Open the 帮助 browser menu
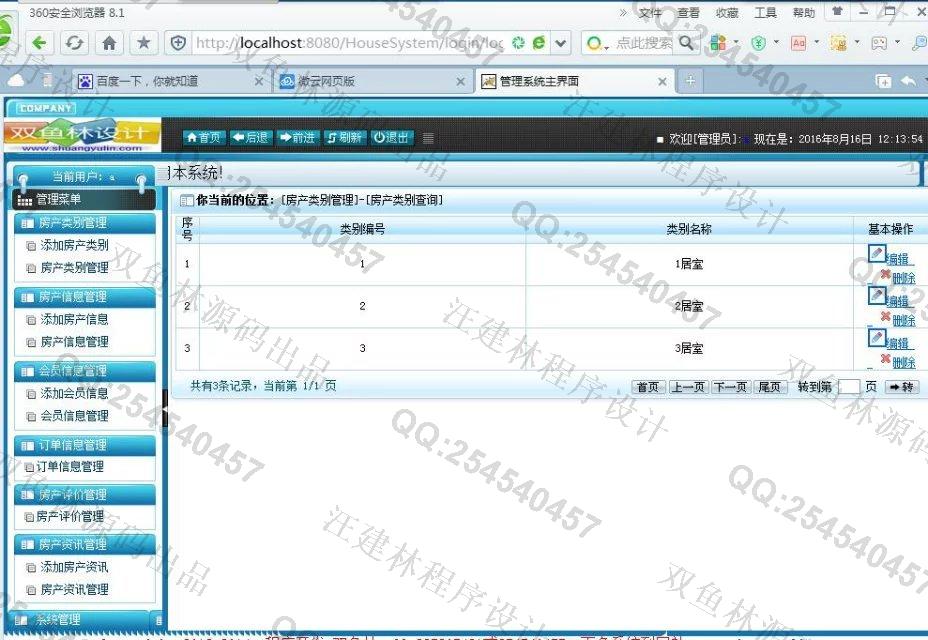928x640 pixels. coord(804,12)
